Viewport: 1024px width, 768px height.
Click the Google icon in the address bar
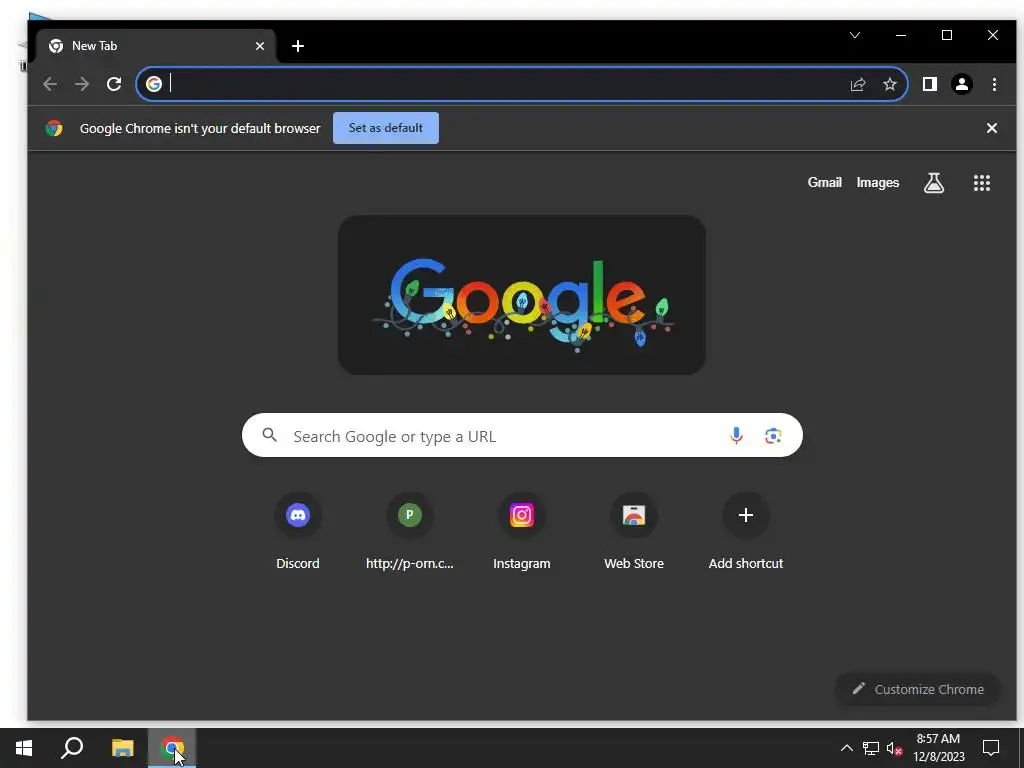tap(153, 84)
